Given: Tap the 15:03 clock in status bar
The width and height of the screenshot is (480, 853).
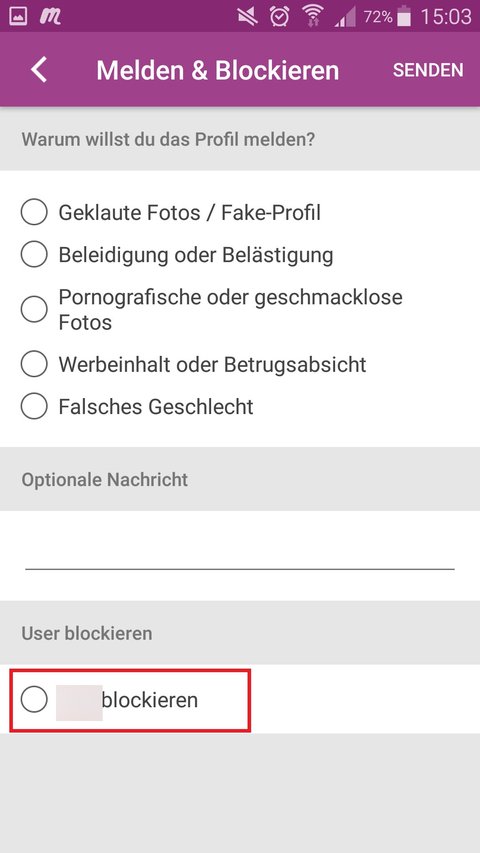Looking at the screenshot, I should 446,17.
